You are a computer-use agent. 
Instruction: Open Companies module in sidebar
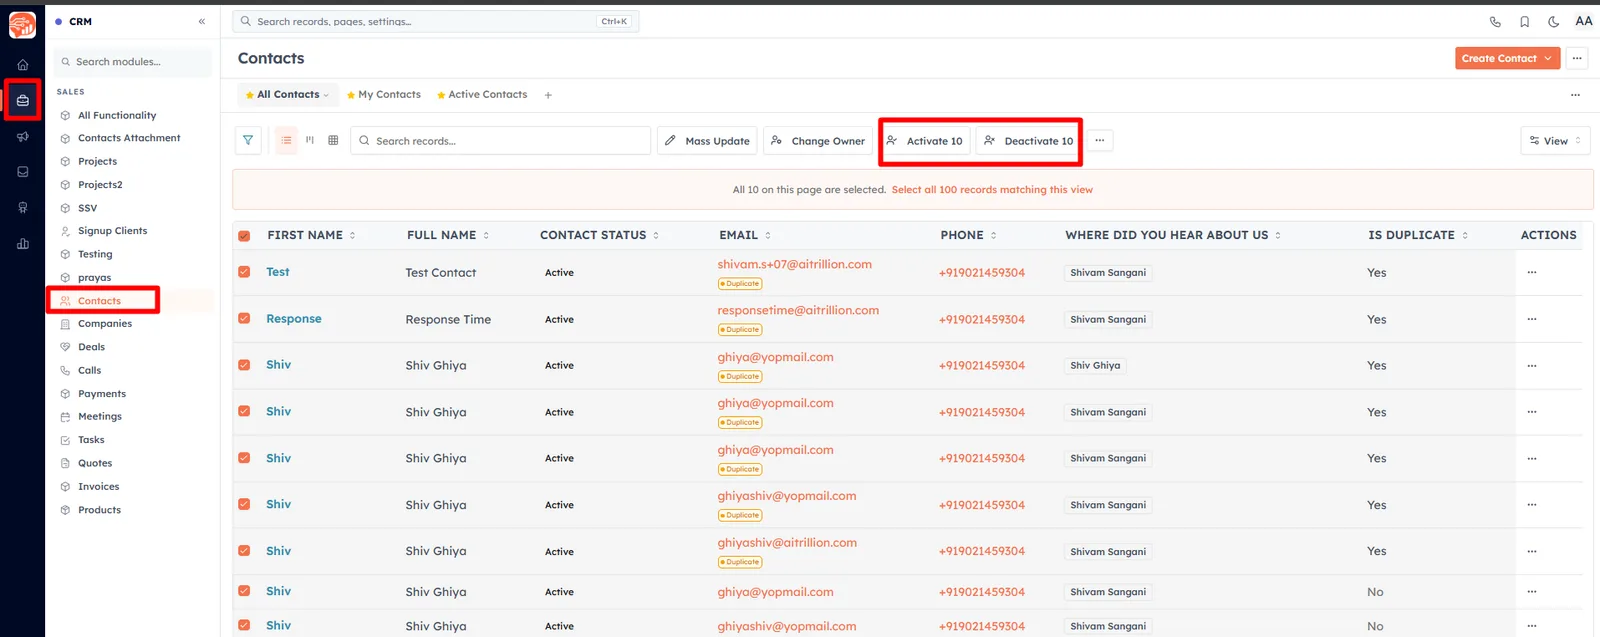coord(105,324)
